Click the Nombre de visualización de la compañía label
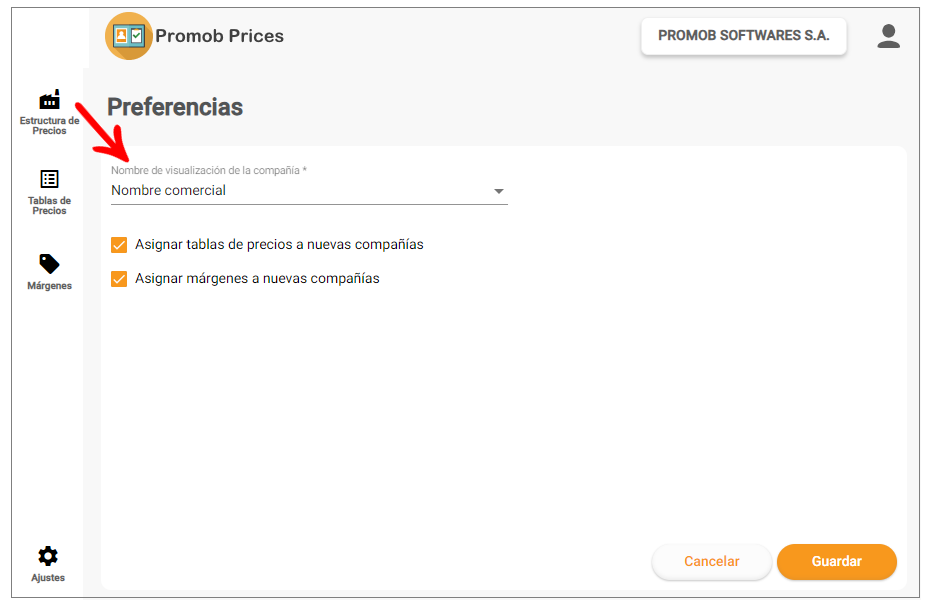The height and width of the screenshot is (612, 927). [209, 170]
